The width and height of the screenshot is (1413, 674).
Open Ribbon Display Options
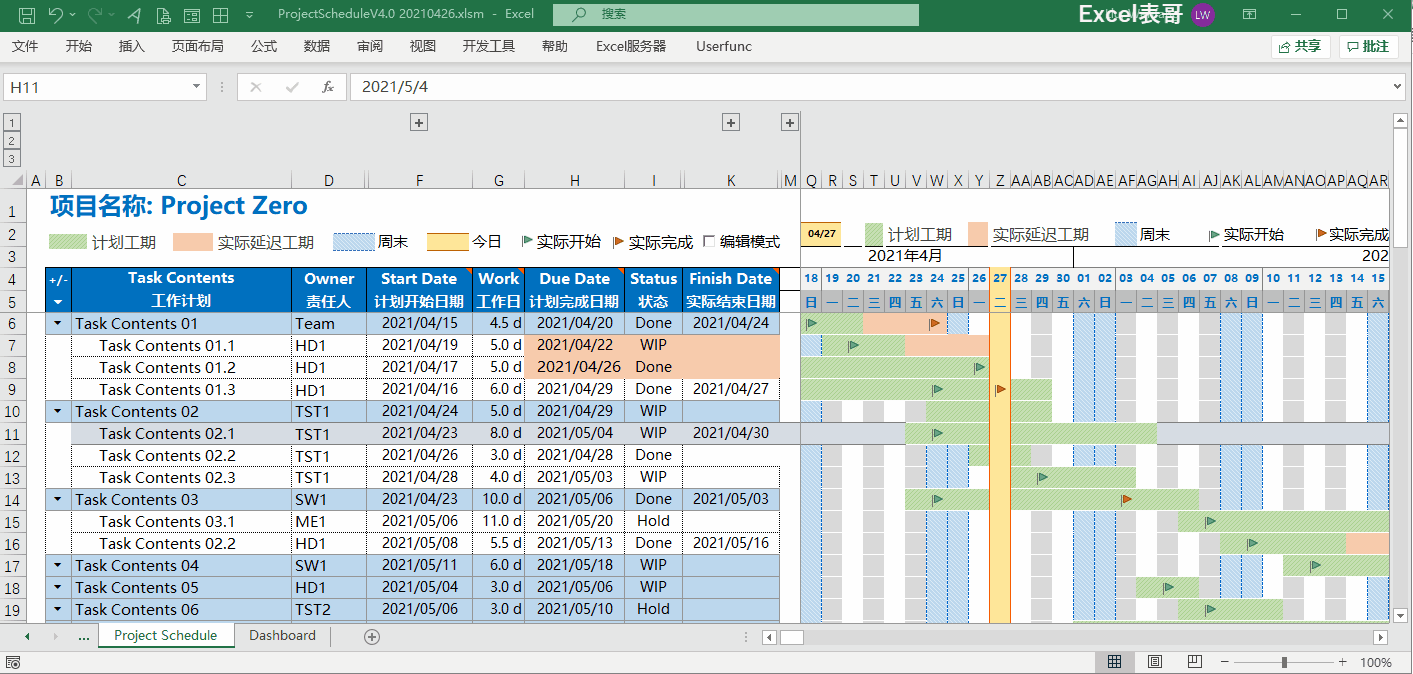click(x=1249, y=14)
